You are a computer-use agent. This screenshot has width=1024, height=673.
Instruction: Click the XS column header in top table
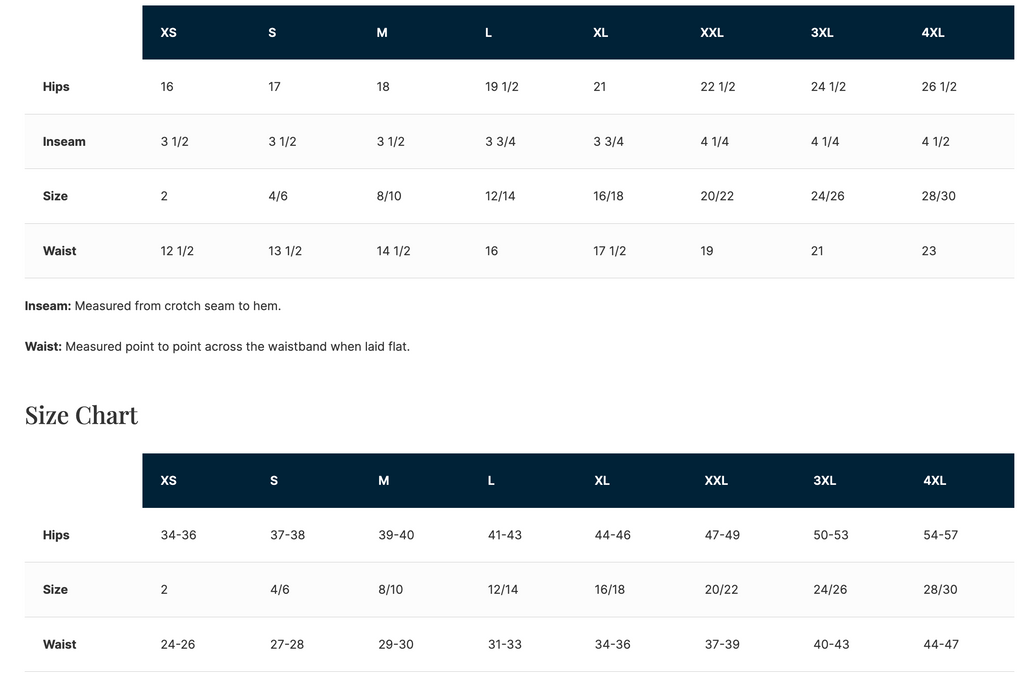point(168,33)
